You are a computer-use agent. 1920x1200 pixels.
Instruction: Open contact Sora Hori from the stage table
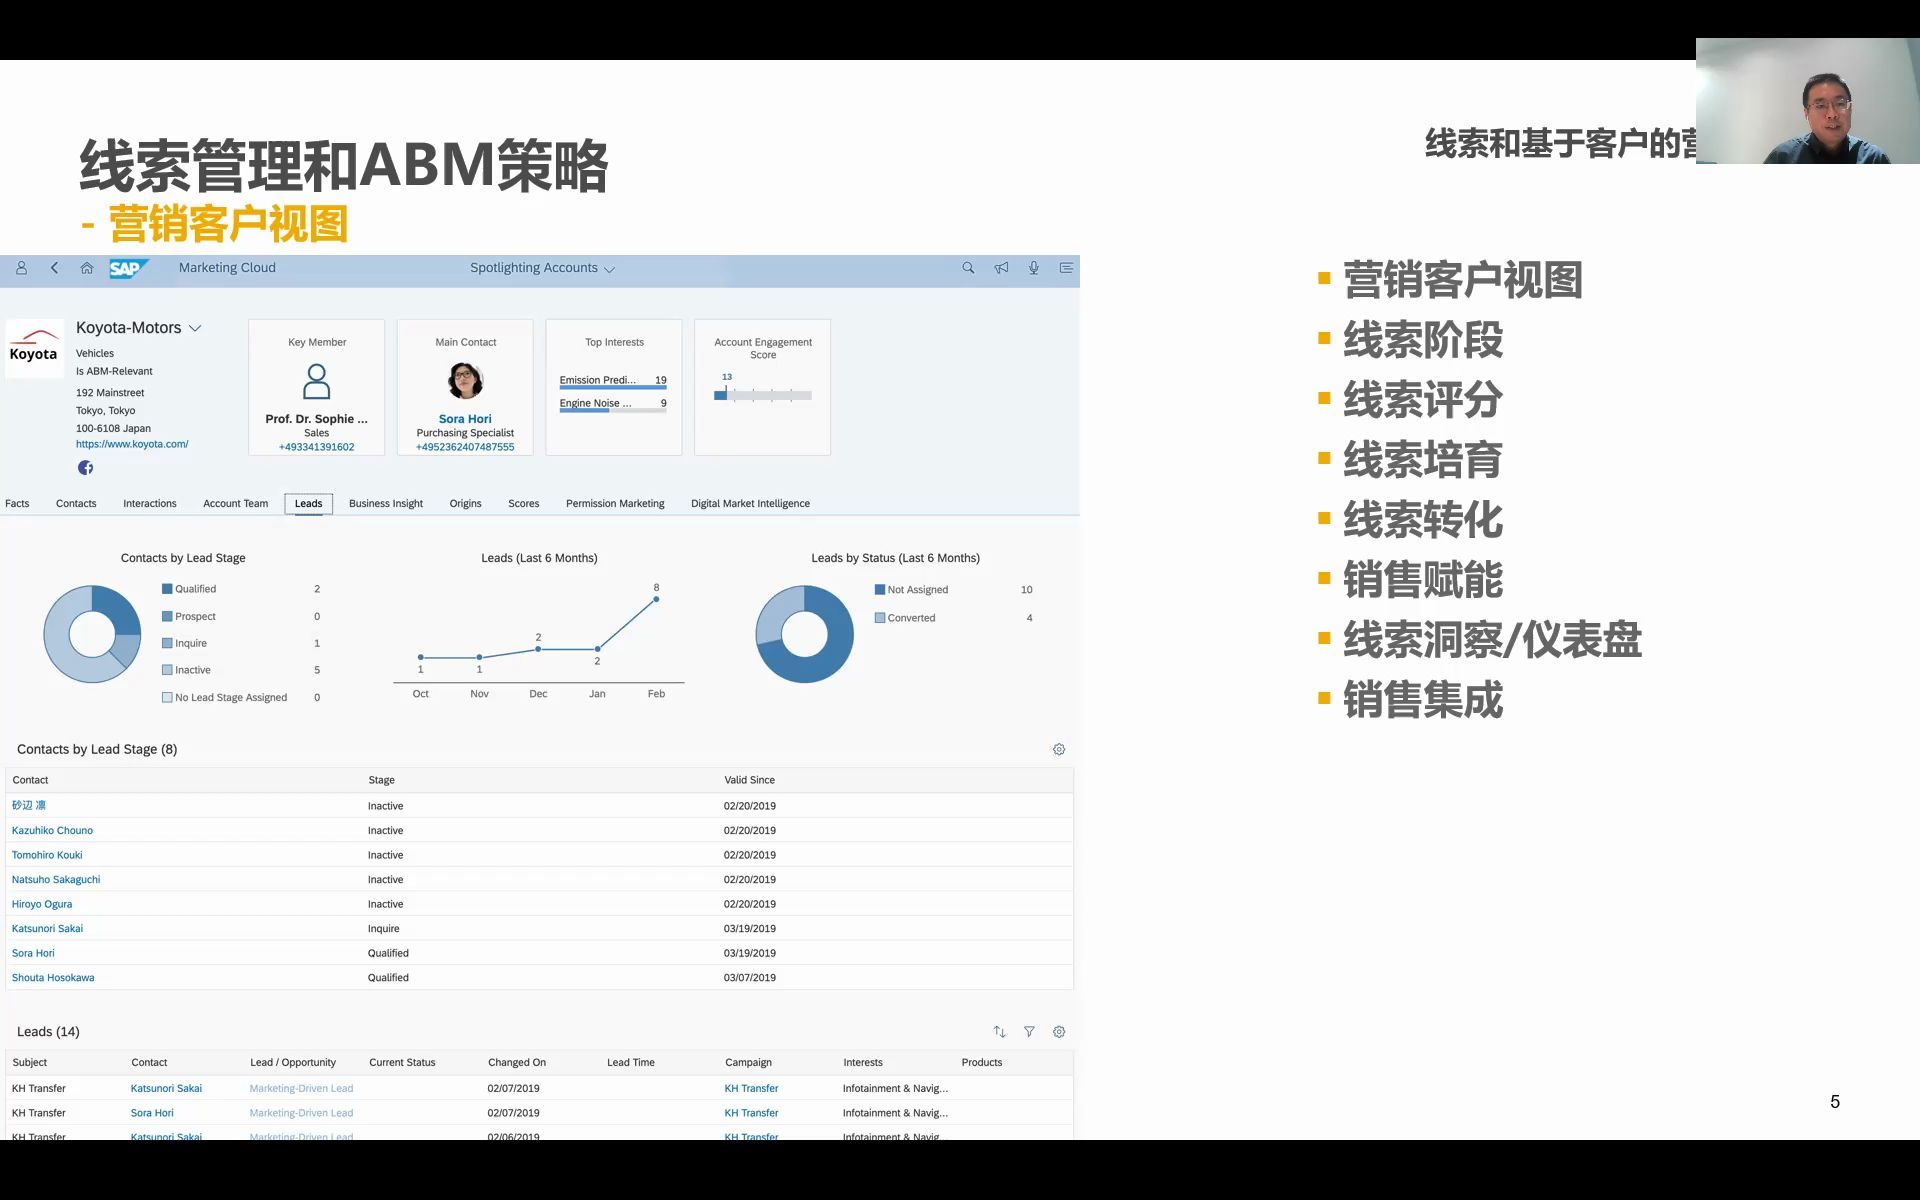tap(33, 953)
